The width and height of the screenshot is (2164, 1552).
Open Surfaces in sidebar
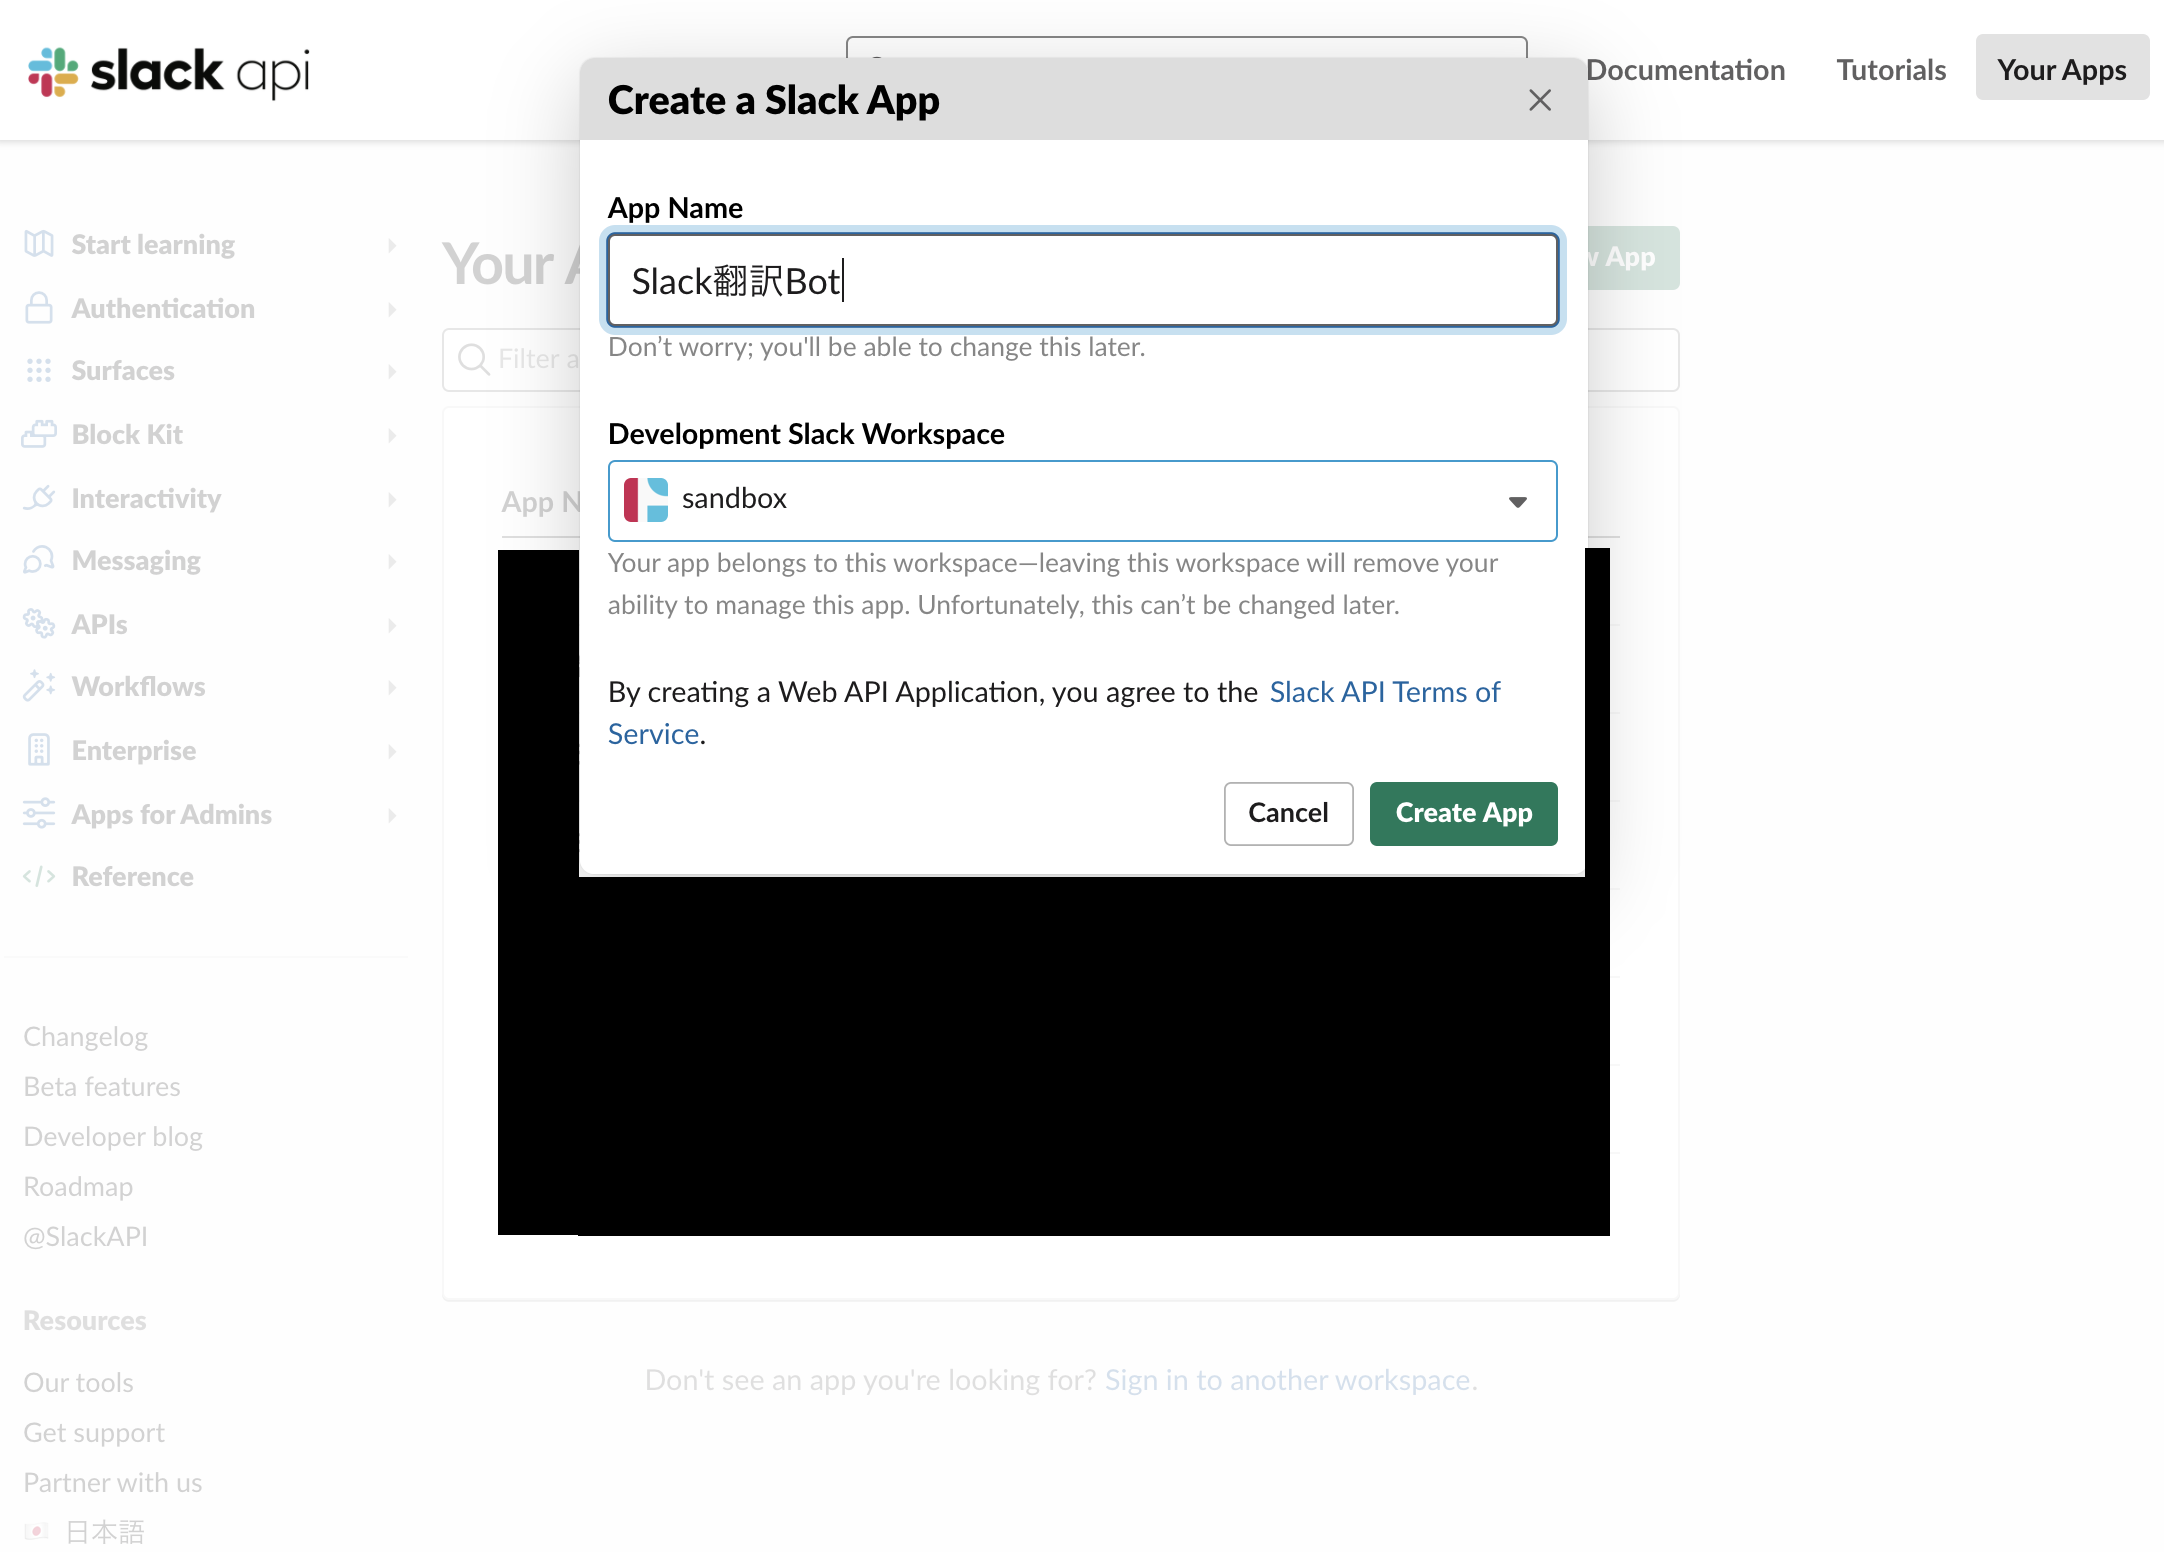click(123, 371)
